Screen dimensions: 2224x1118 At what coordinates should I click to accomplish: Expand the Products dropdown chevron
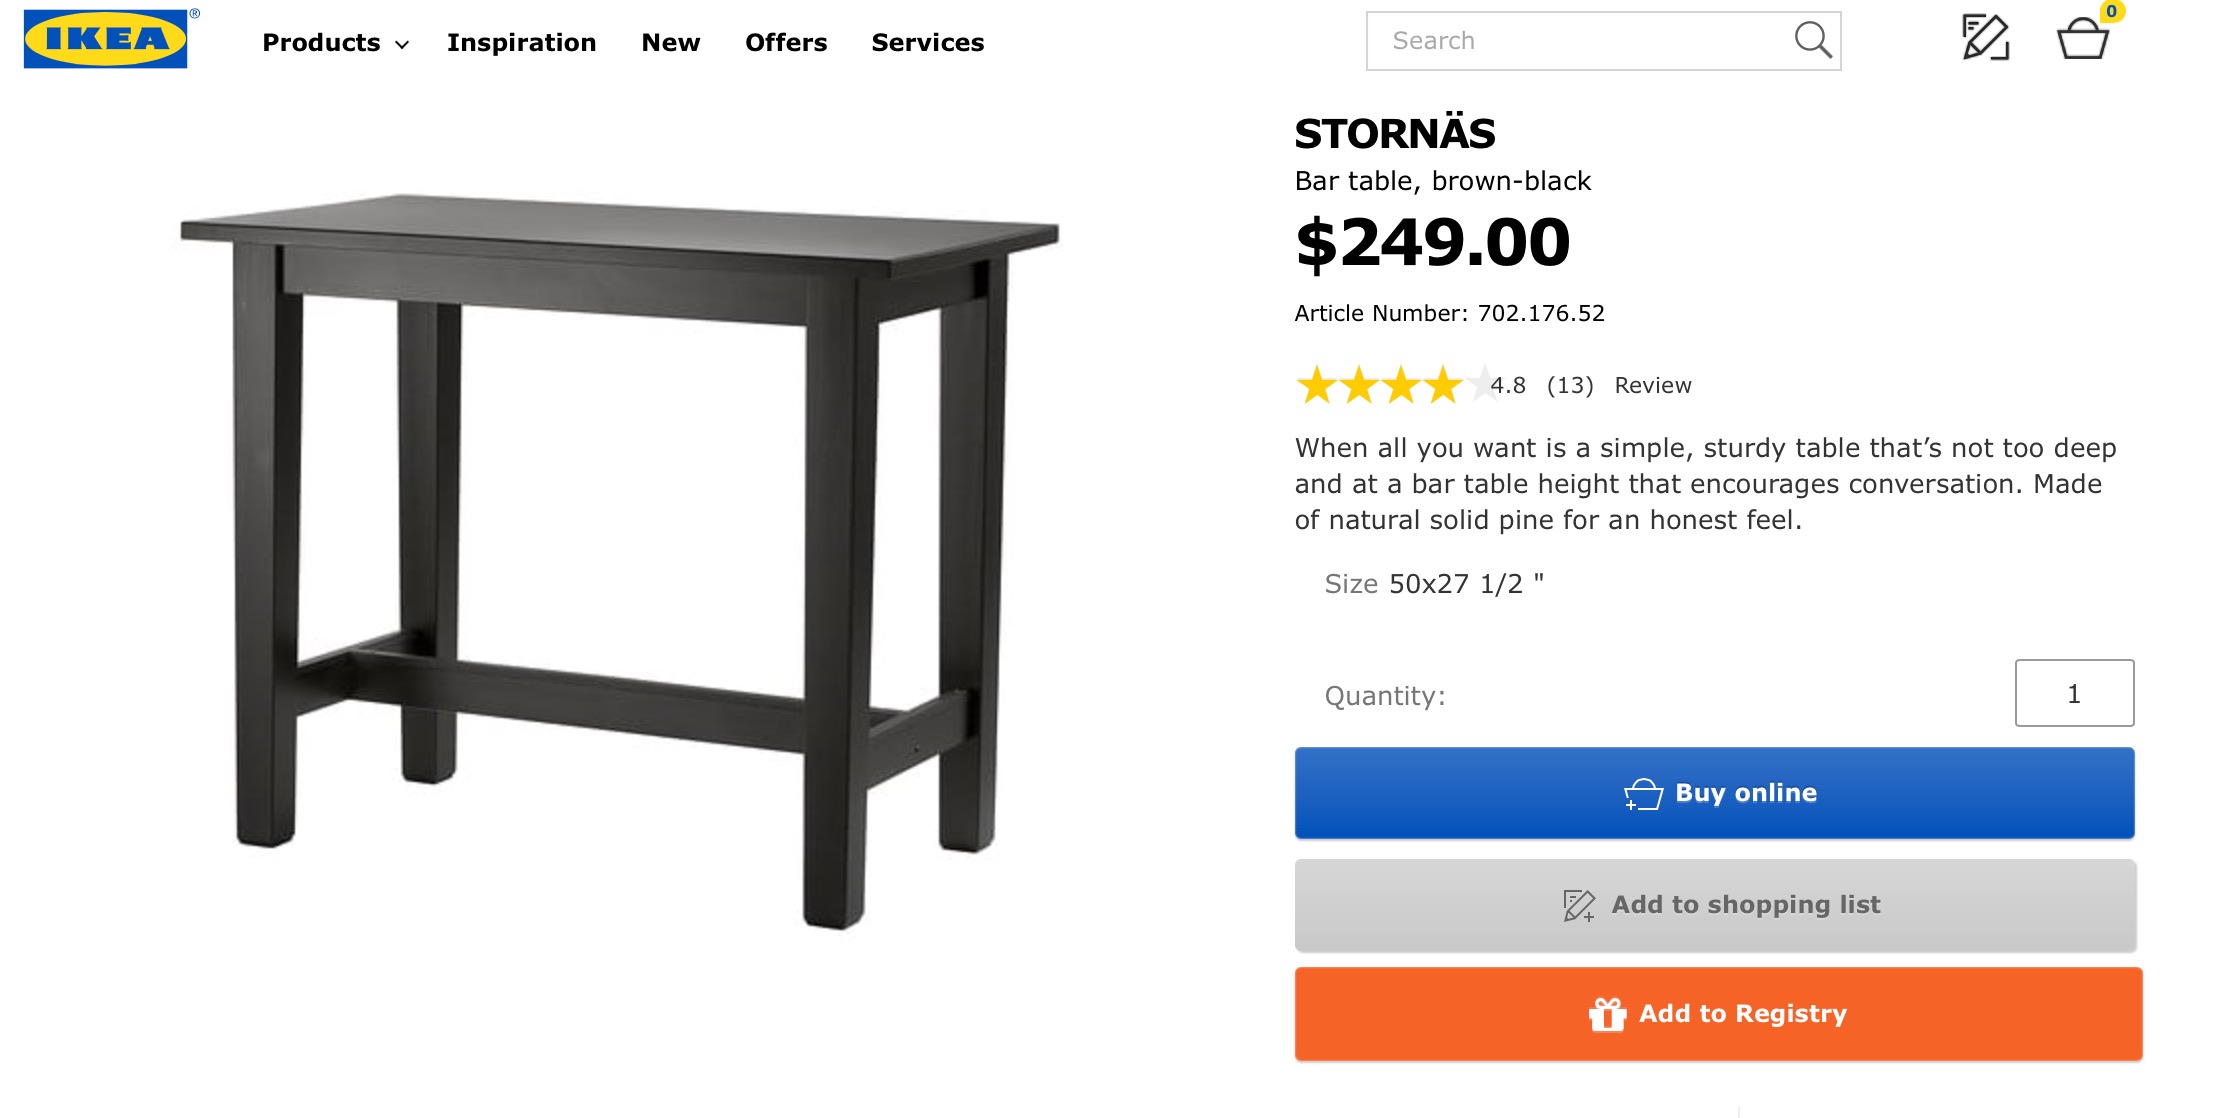pos(402,44)
